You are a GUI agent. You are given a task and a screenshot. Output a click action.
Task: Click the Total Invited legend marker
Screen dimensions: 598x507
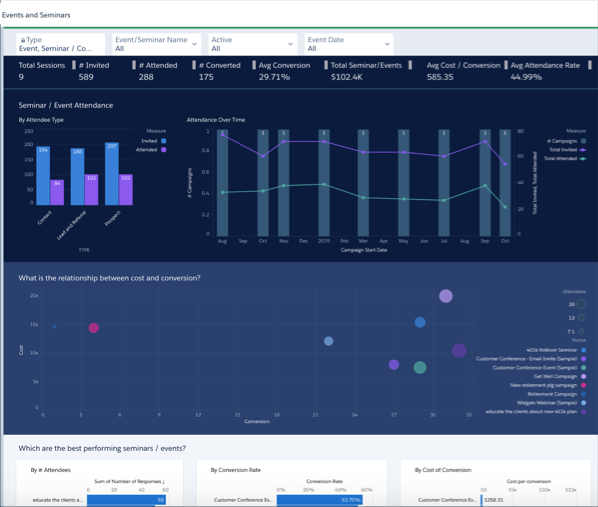pos(582,150)
